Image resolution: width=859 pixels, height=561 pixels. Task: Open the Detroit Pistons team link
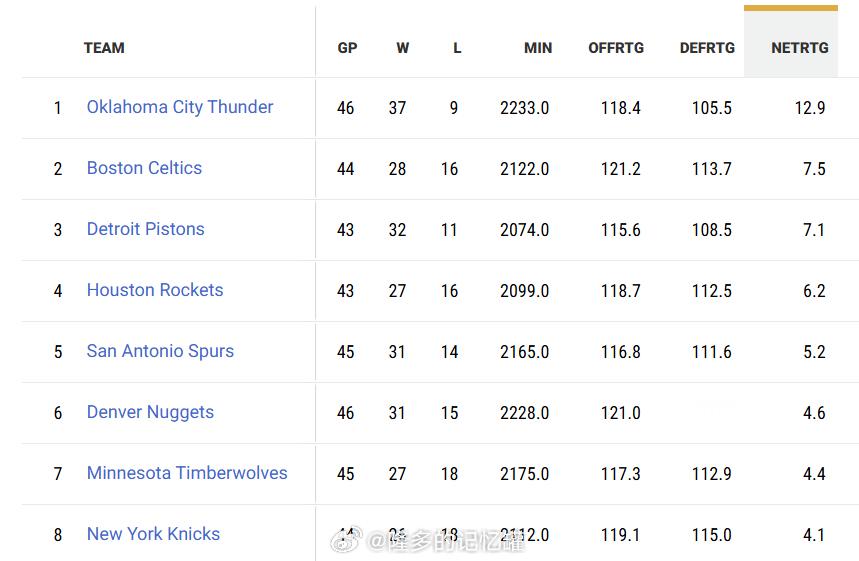(x=145, y=229)
